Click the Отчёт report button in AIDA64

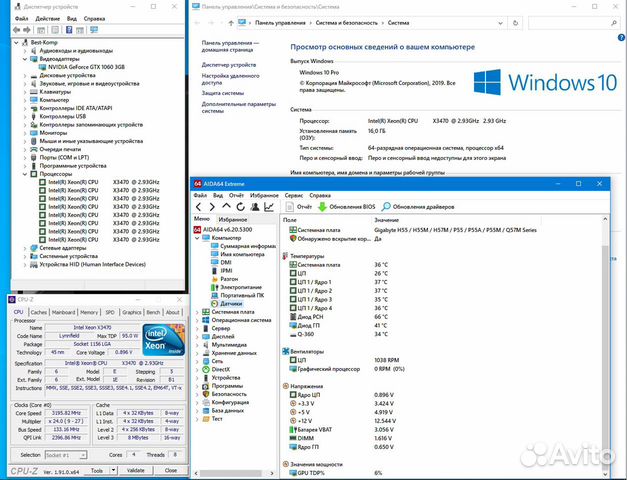tap(299, 207)
